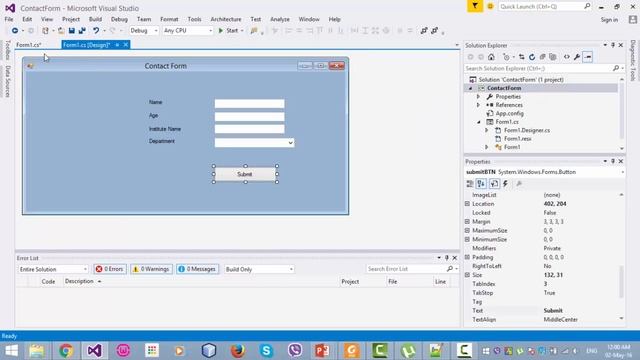Click Solution Explorer Show All Files icon
640x360 pixels.
click(x=553, y=57)
